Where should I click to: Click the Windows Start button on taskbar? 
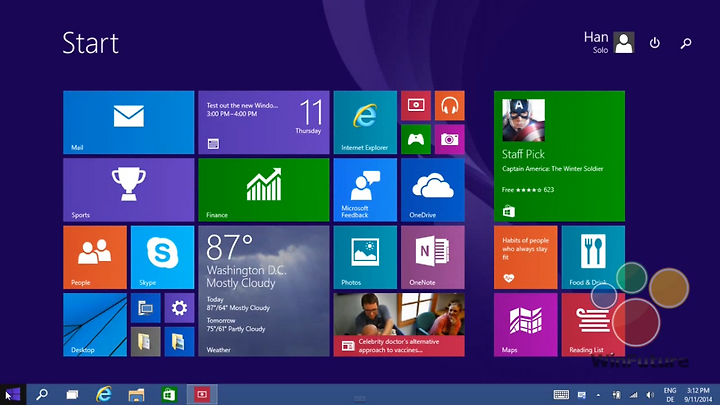pyautogui.click(x=13, y=394)
